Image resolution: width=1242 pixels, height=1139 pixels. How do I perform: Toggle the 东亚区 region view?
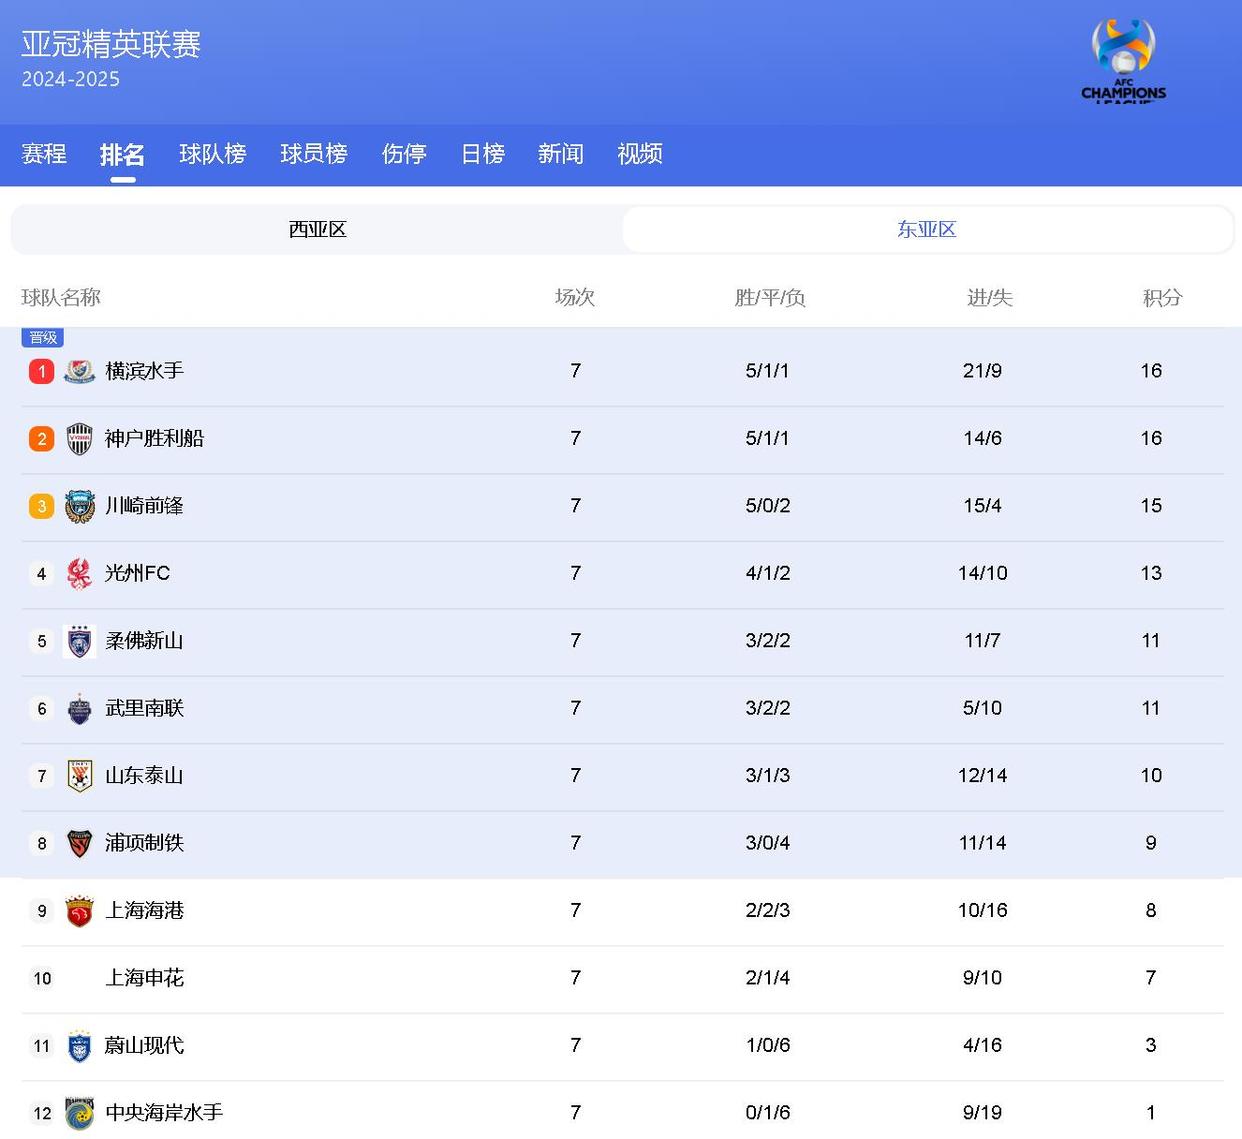927,229
